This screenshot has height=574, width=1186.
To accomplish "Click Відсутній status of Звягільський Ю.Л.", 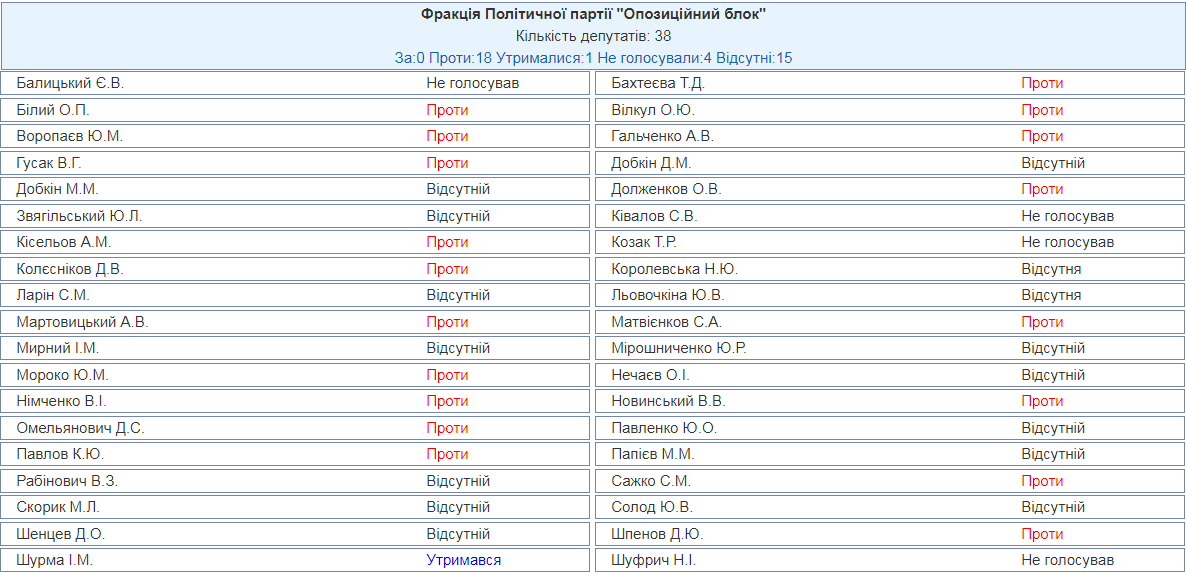I will 458,216.
